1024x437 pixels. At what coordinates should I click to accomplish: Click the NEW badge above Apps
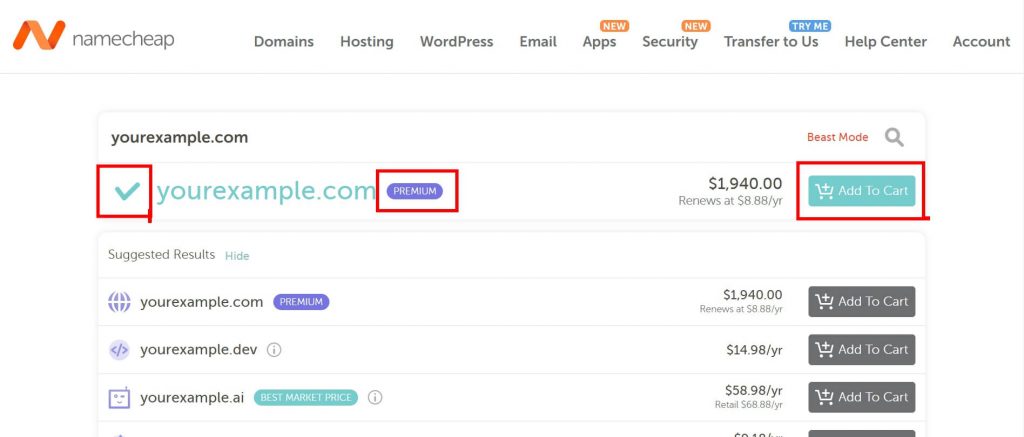pos(614,26)
